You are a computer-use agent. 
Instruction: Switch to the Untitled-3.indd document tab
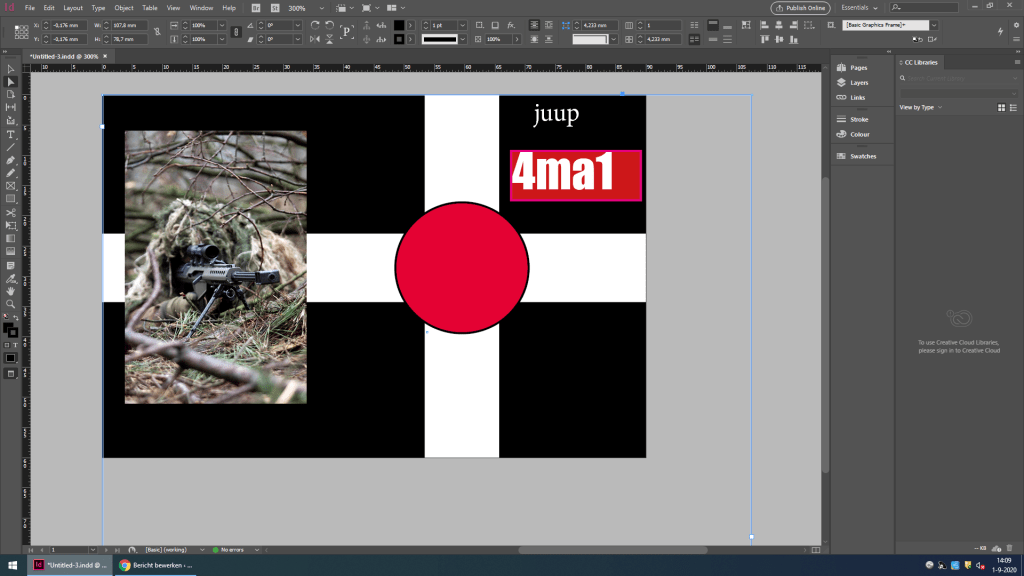(x=63, y=57)
